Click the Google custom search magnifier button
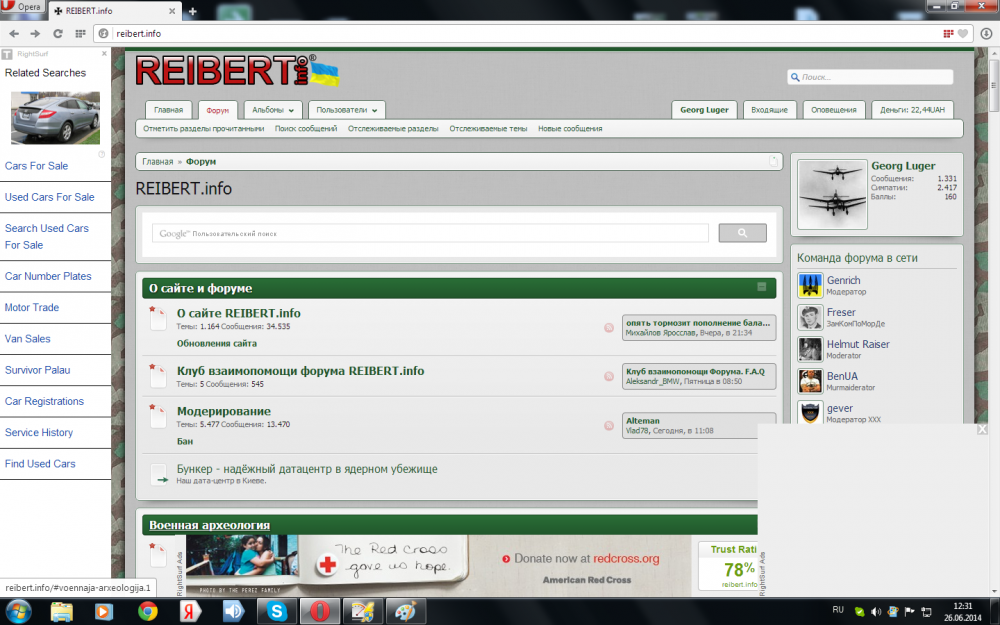 click(742, 233)
